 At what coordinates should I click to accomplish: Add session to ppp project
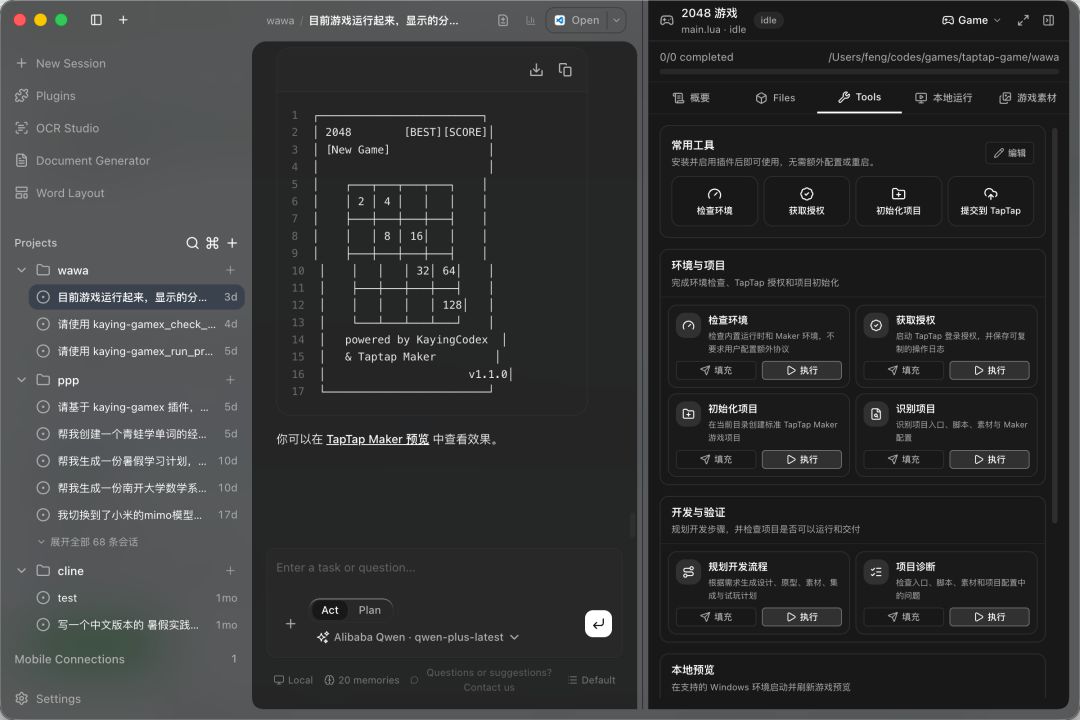230,380
